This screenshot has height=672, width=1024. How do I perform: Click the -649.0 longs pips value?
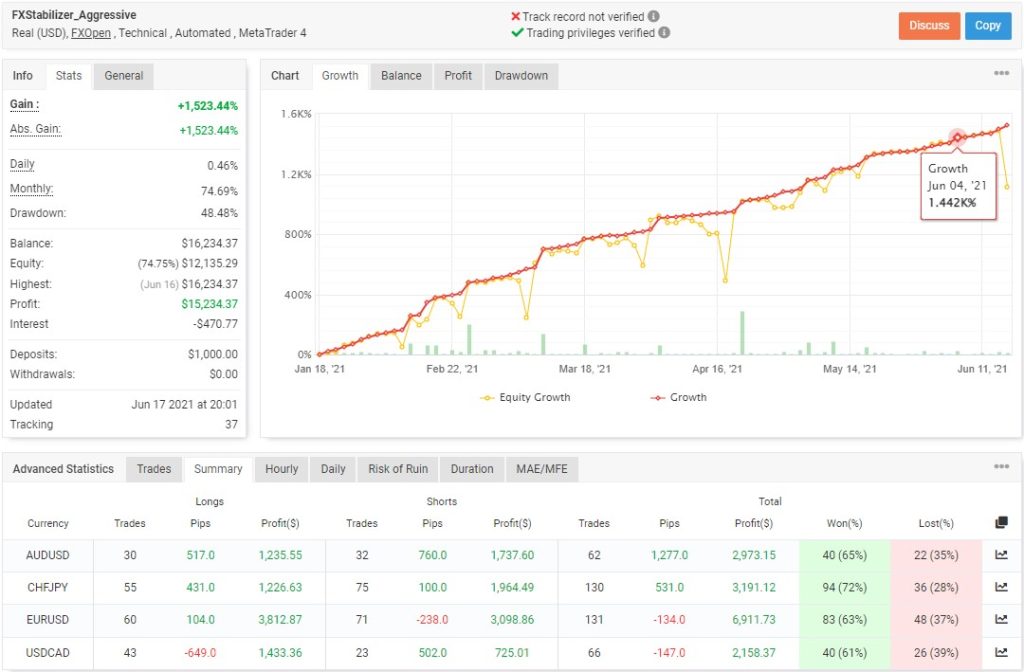click(x=200, y=652)
